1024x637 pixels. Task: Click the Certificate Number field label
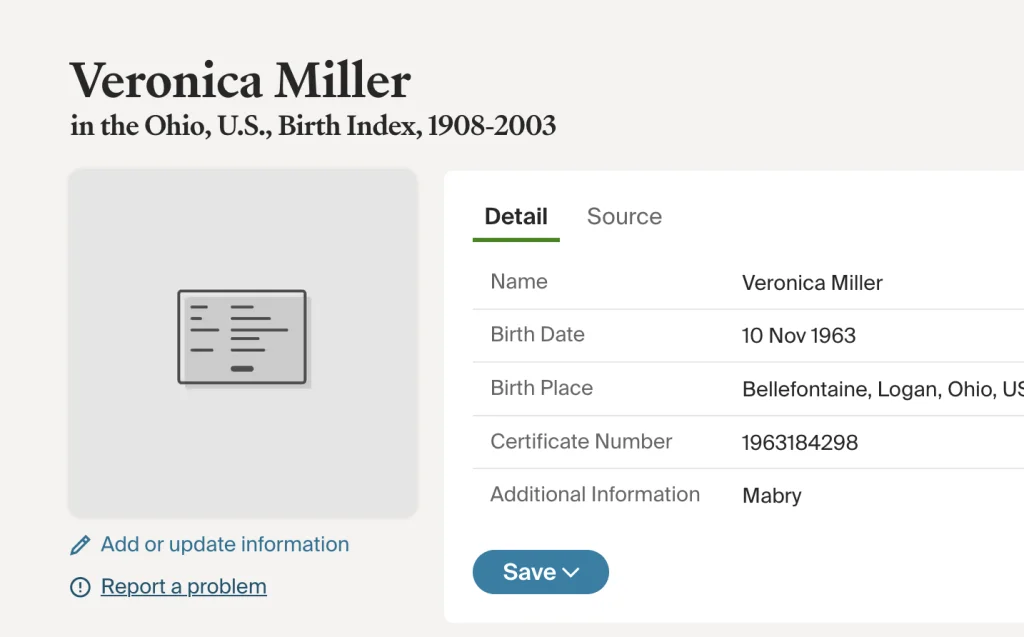(x=581, y=441)
